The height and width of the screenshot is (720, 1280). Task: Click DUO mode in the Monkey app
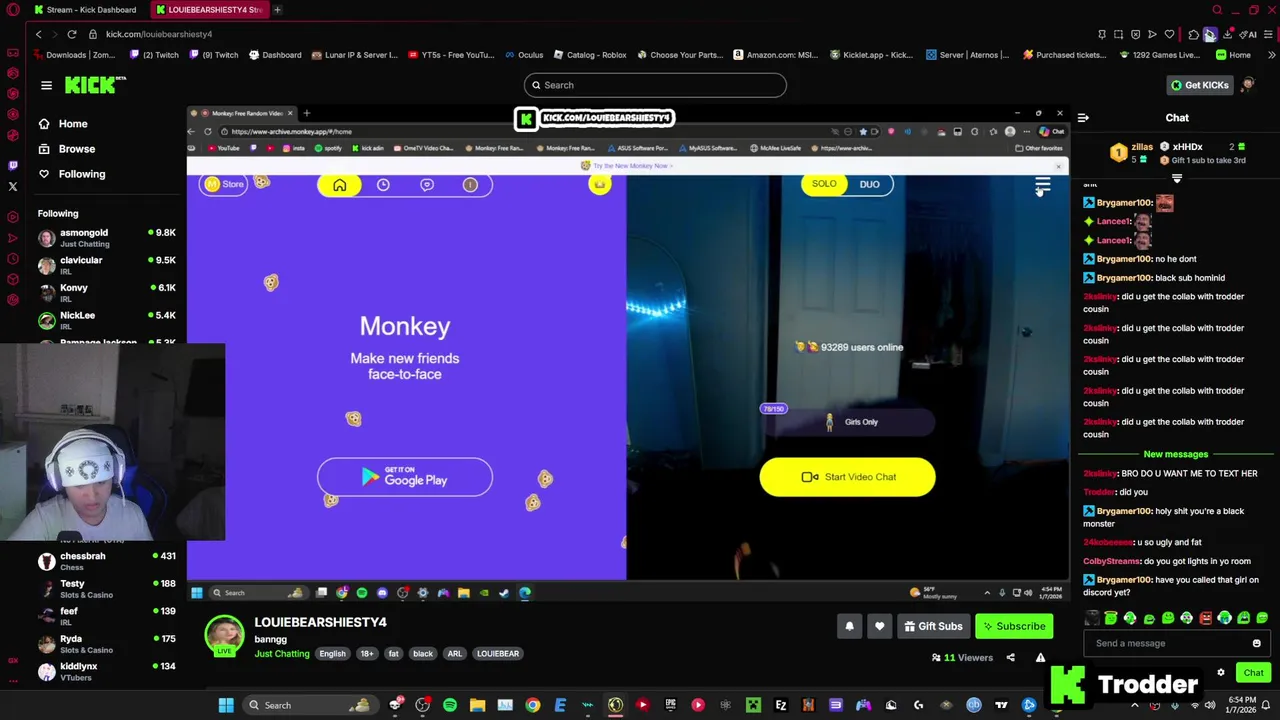click(869, 184)
